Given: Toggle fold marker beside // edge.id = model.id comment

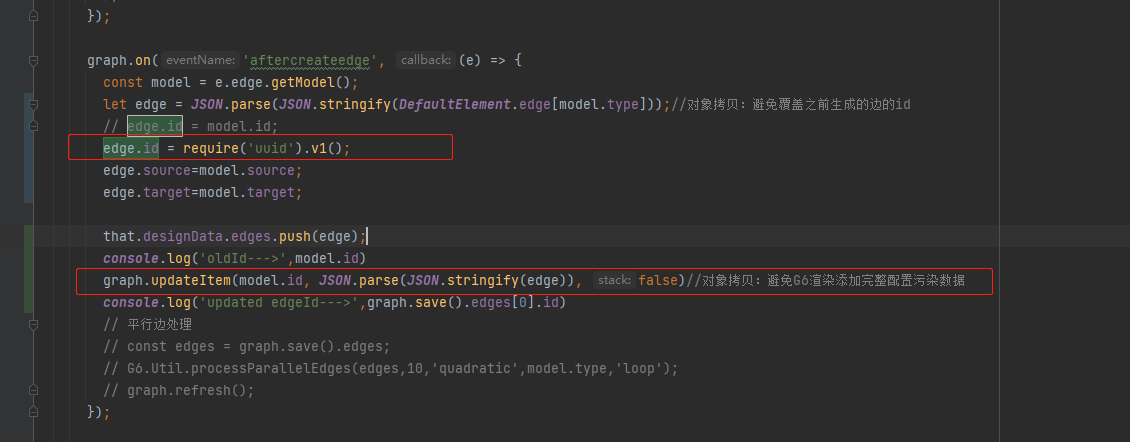Looking at the screenshot, I should tap(33, 126).
